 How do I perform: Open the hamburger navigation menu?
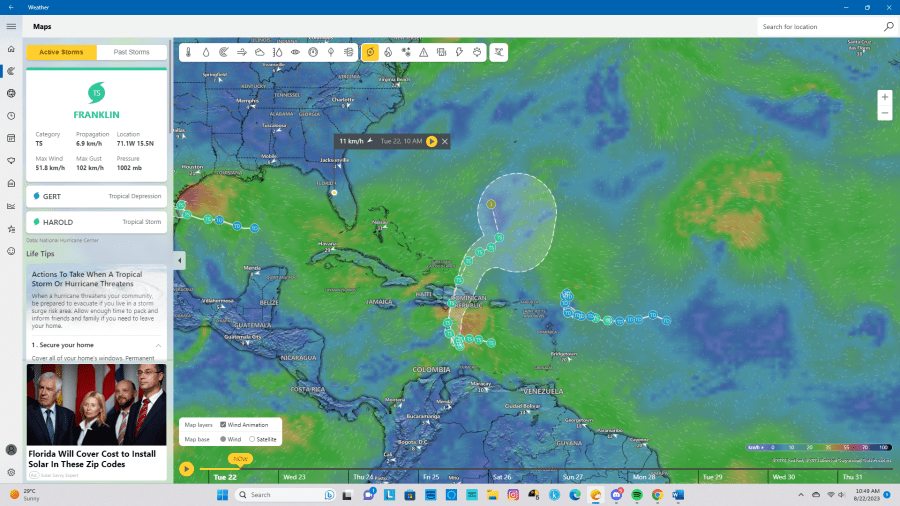[x=11, y=27]
